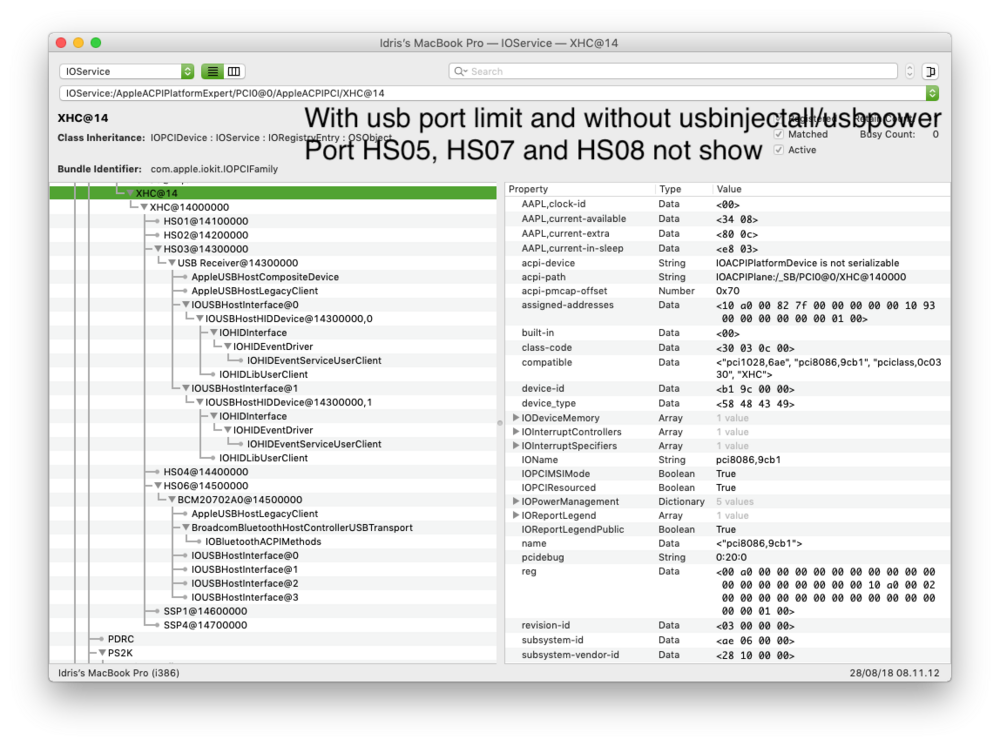Click the toolbar button right of the search stepper
Image resolution: width=1000 pixels, height=746 pixels.
[930, 72]
